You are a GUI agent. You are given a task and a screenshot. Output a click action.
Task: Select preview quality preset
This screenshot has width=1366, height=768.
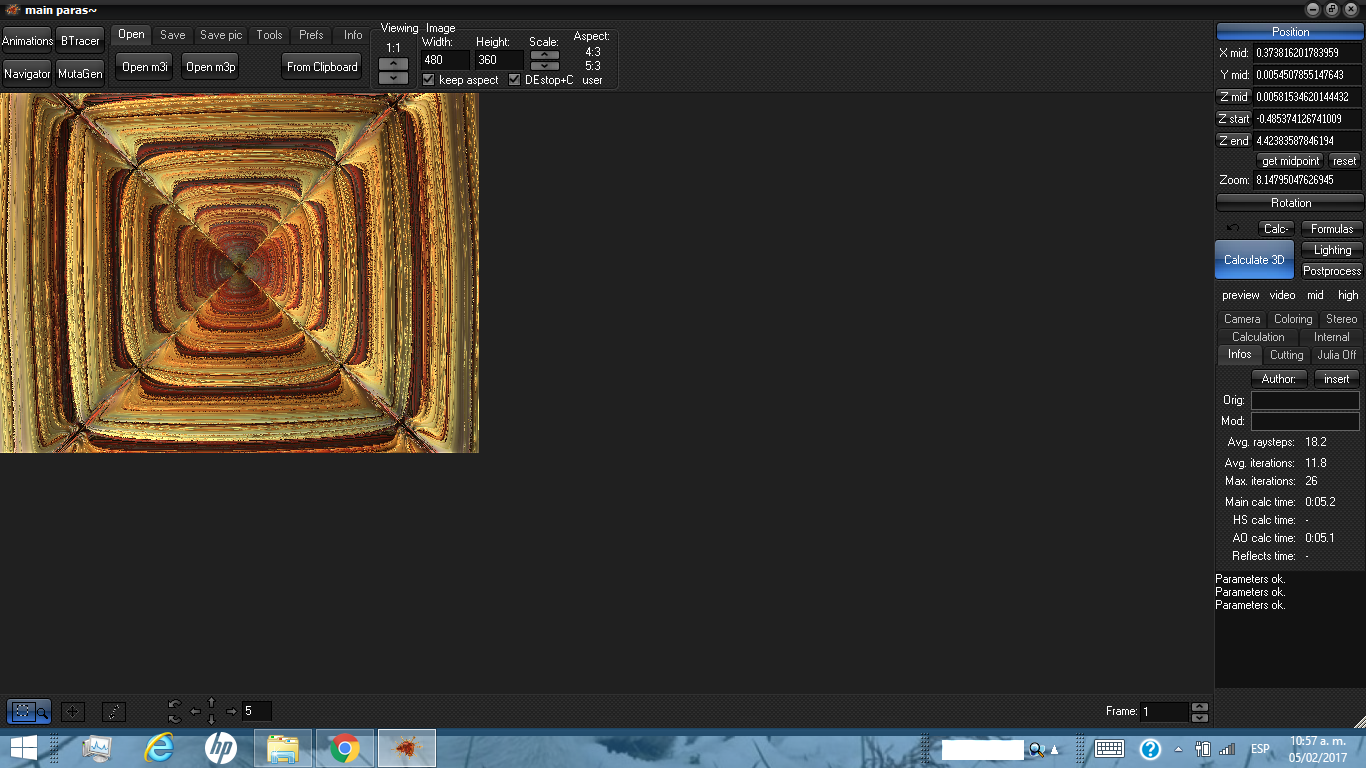tap(1241, 295)
